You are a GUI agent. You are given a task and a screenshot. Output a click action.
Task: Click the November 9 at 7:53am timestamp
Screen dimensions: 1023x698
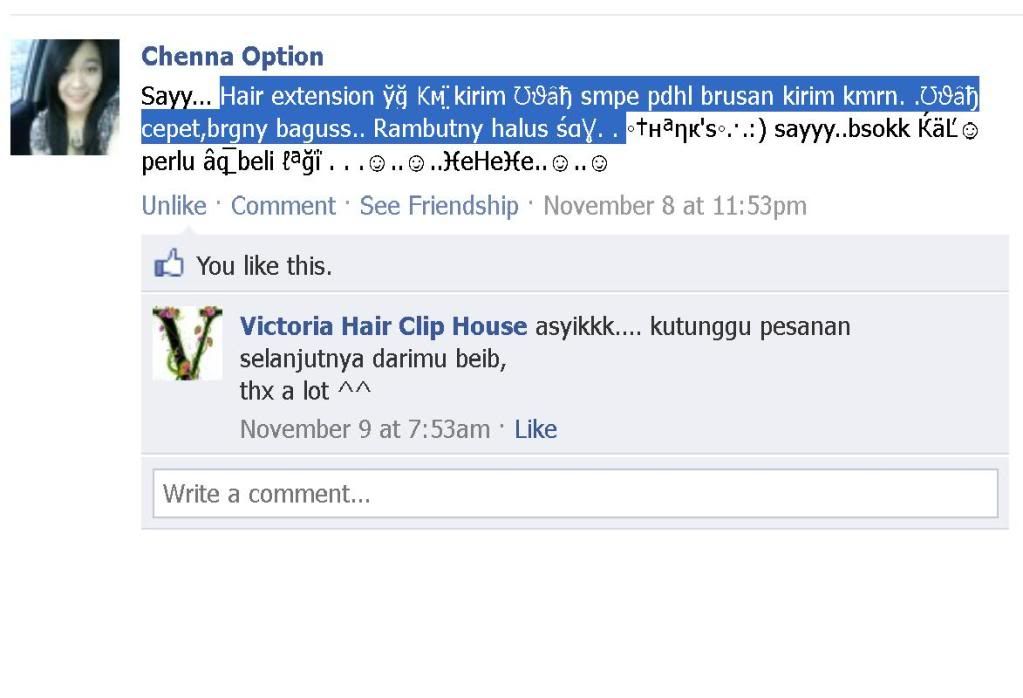(365, 429)
